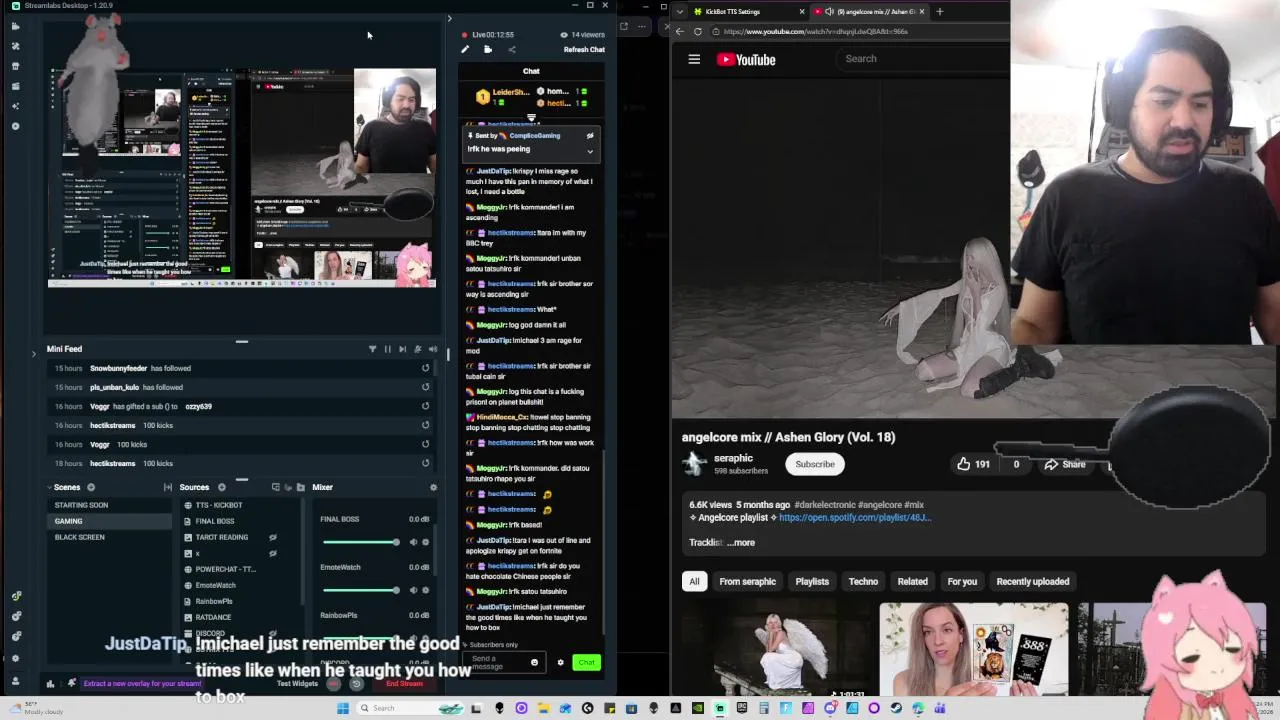Expand the pinned chat message chevron
The height and width of the screenshot is (720, 1280).
point(590,152)
